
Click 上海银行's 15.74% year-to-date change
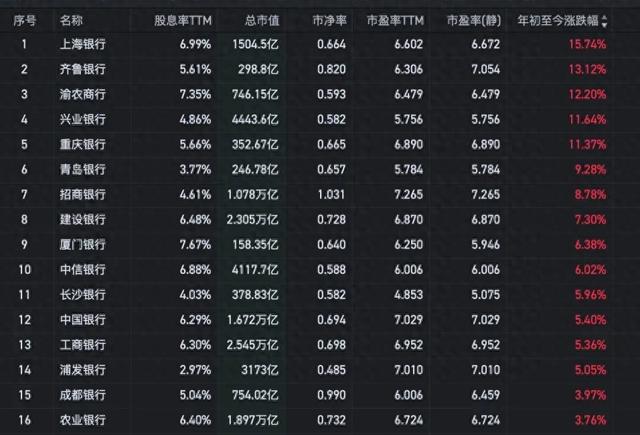(x=587, y=44)
